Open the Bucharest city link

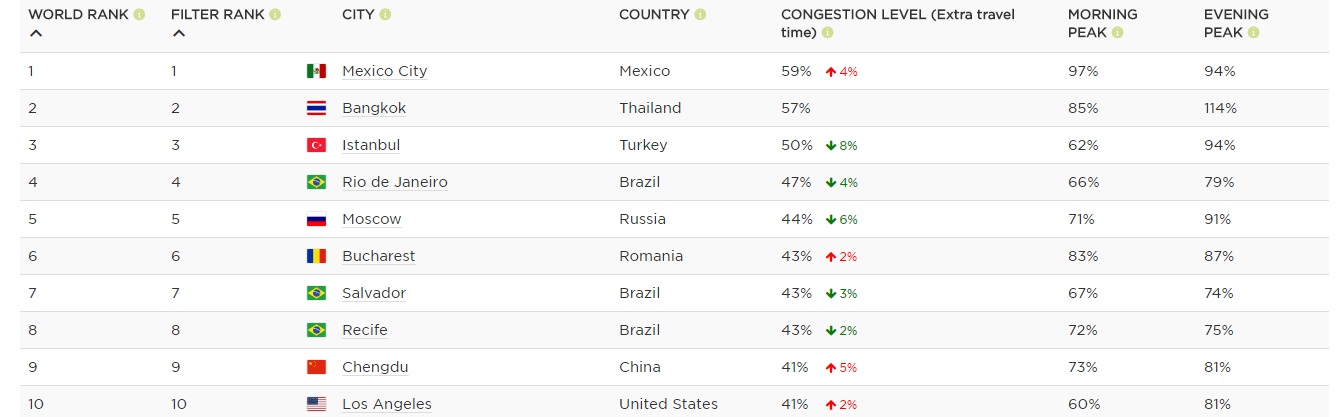click(x=379, y=256)
